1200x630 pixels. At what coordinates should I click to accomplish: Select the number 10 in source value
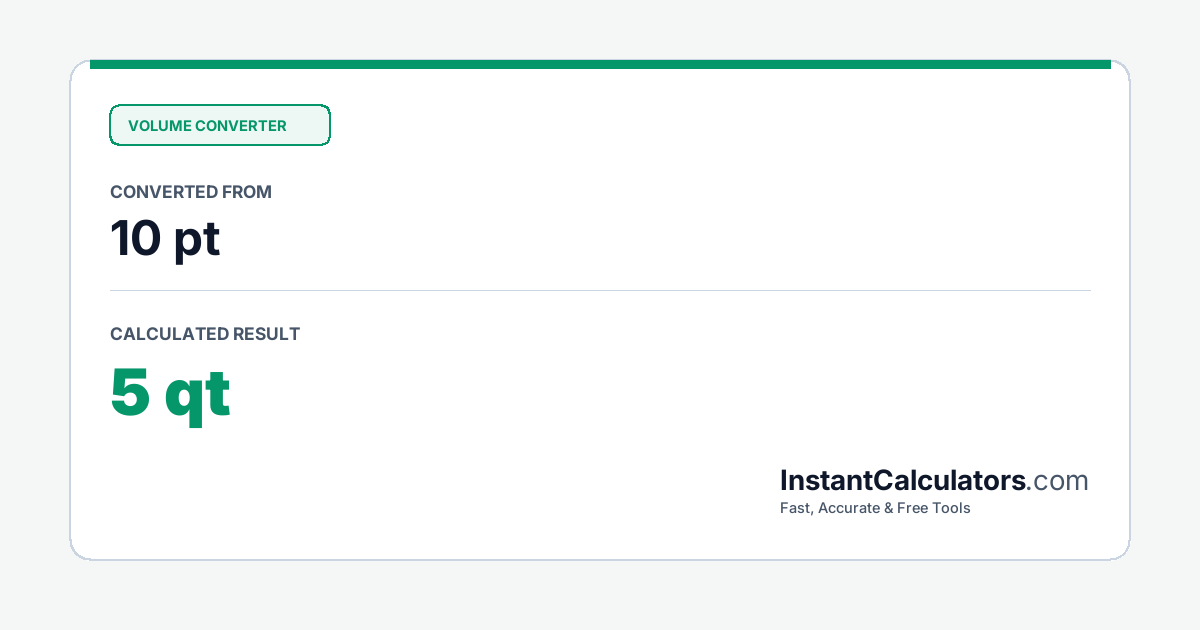pyautogui.click(x=134, y=239)
